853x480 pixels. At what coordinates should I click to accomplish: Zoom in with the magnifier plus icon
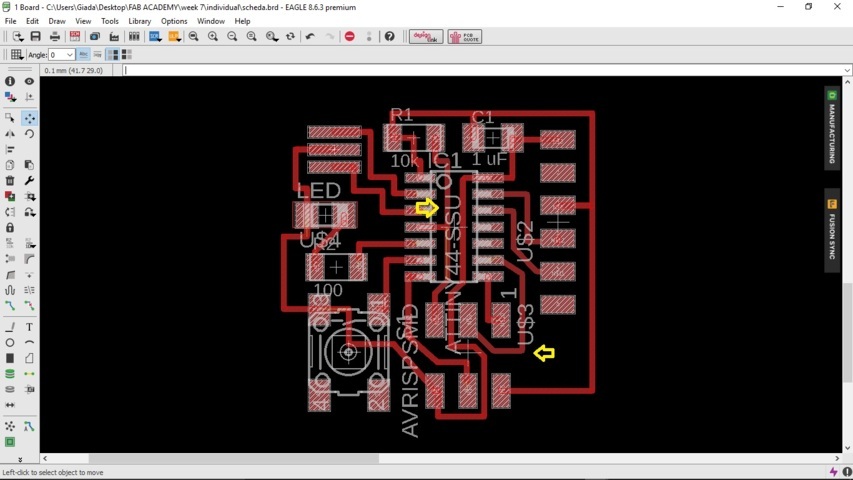[x=213, y=36]
